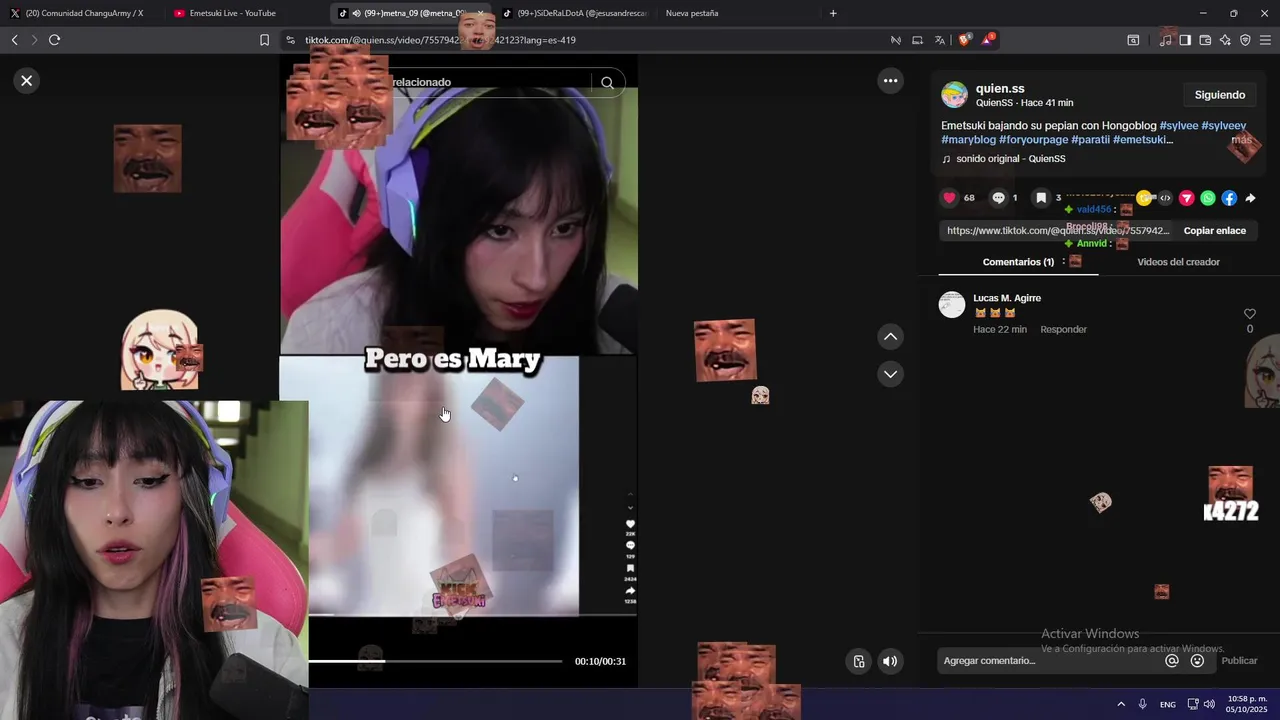The image size is (1280, 720).
Task: Click the taskbar microphone icon
Action: tap(1142, 704)
